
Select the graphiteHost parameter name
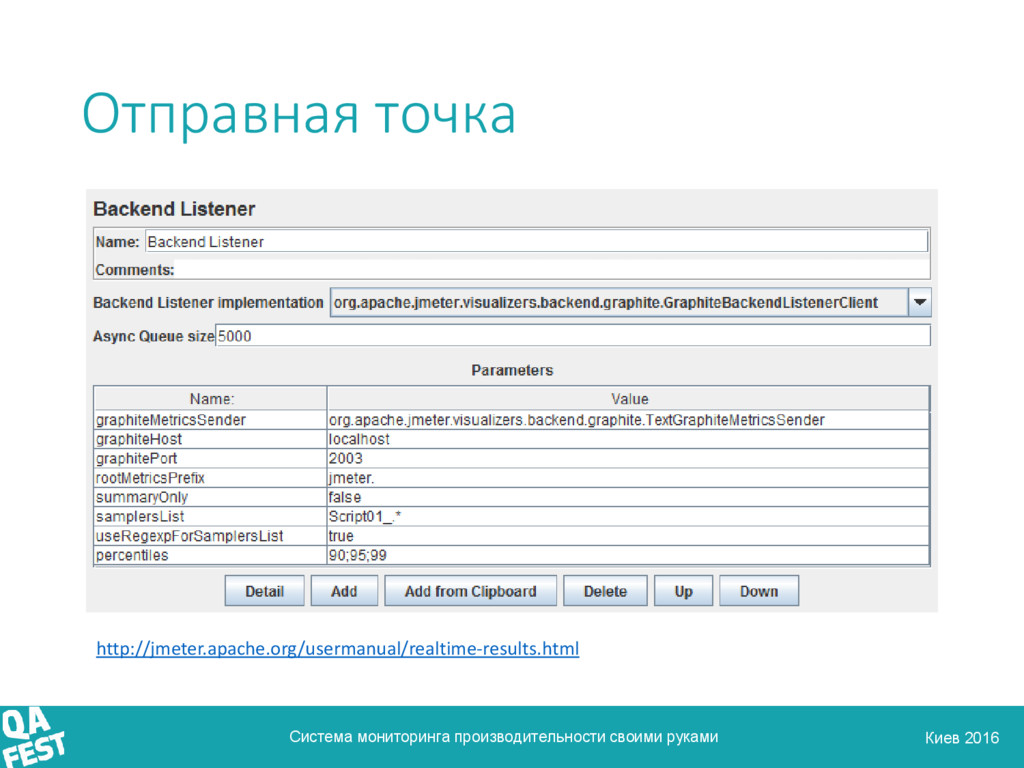click(210, 439)
